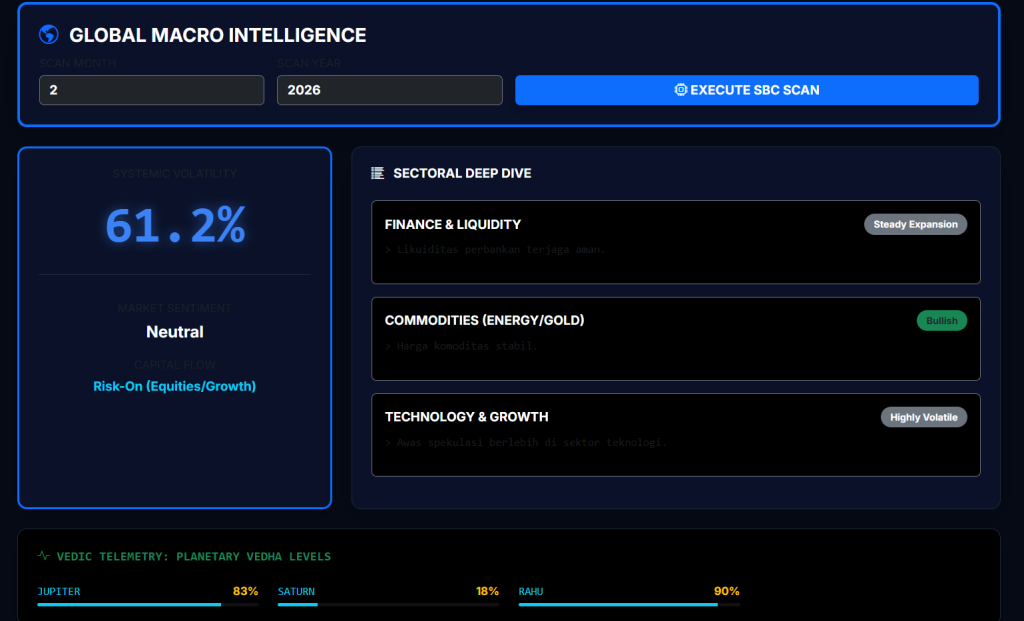This screenshot has width=1024, height=621.
Task: Select the Commodities (Energy/Gold) heading
Action: pos(484,320)
